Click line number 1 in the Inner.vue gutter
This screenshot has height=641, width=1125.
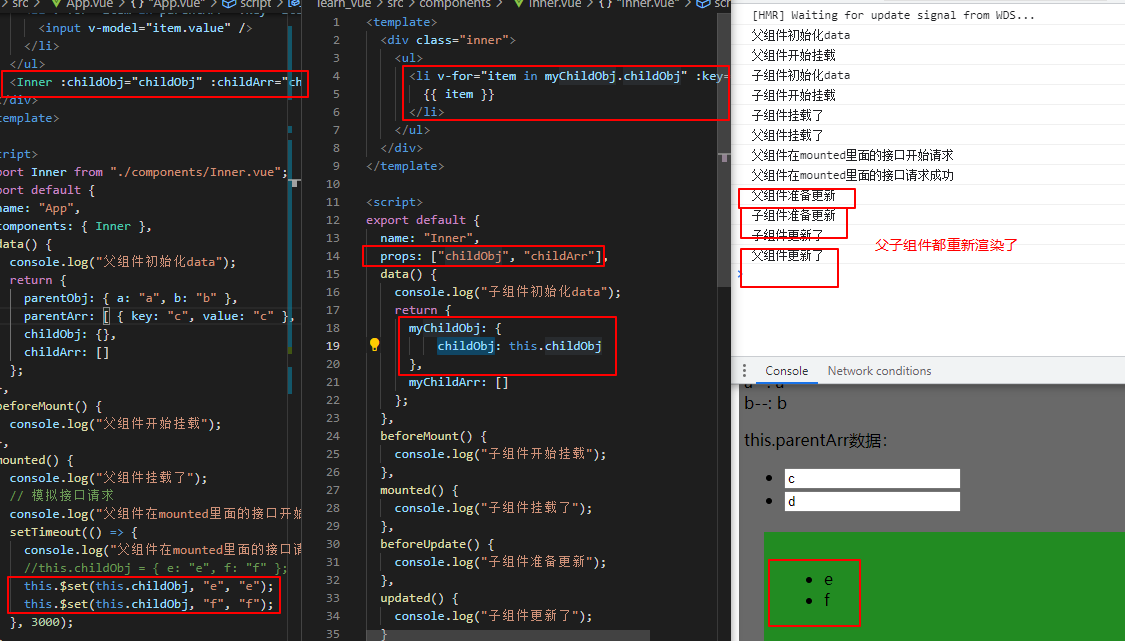tap(336, 22)
